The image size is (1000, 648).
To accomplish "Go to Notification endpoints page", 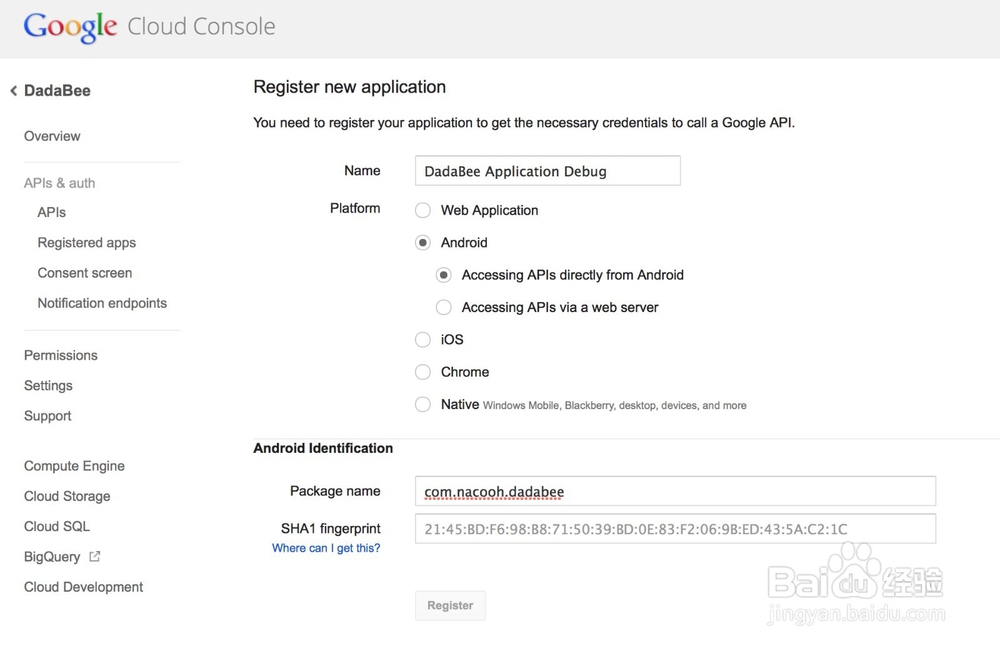I will pyautogui.click(x=102, y=303).
